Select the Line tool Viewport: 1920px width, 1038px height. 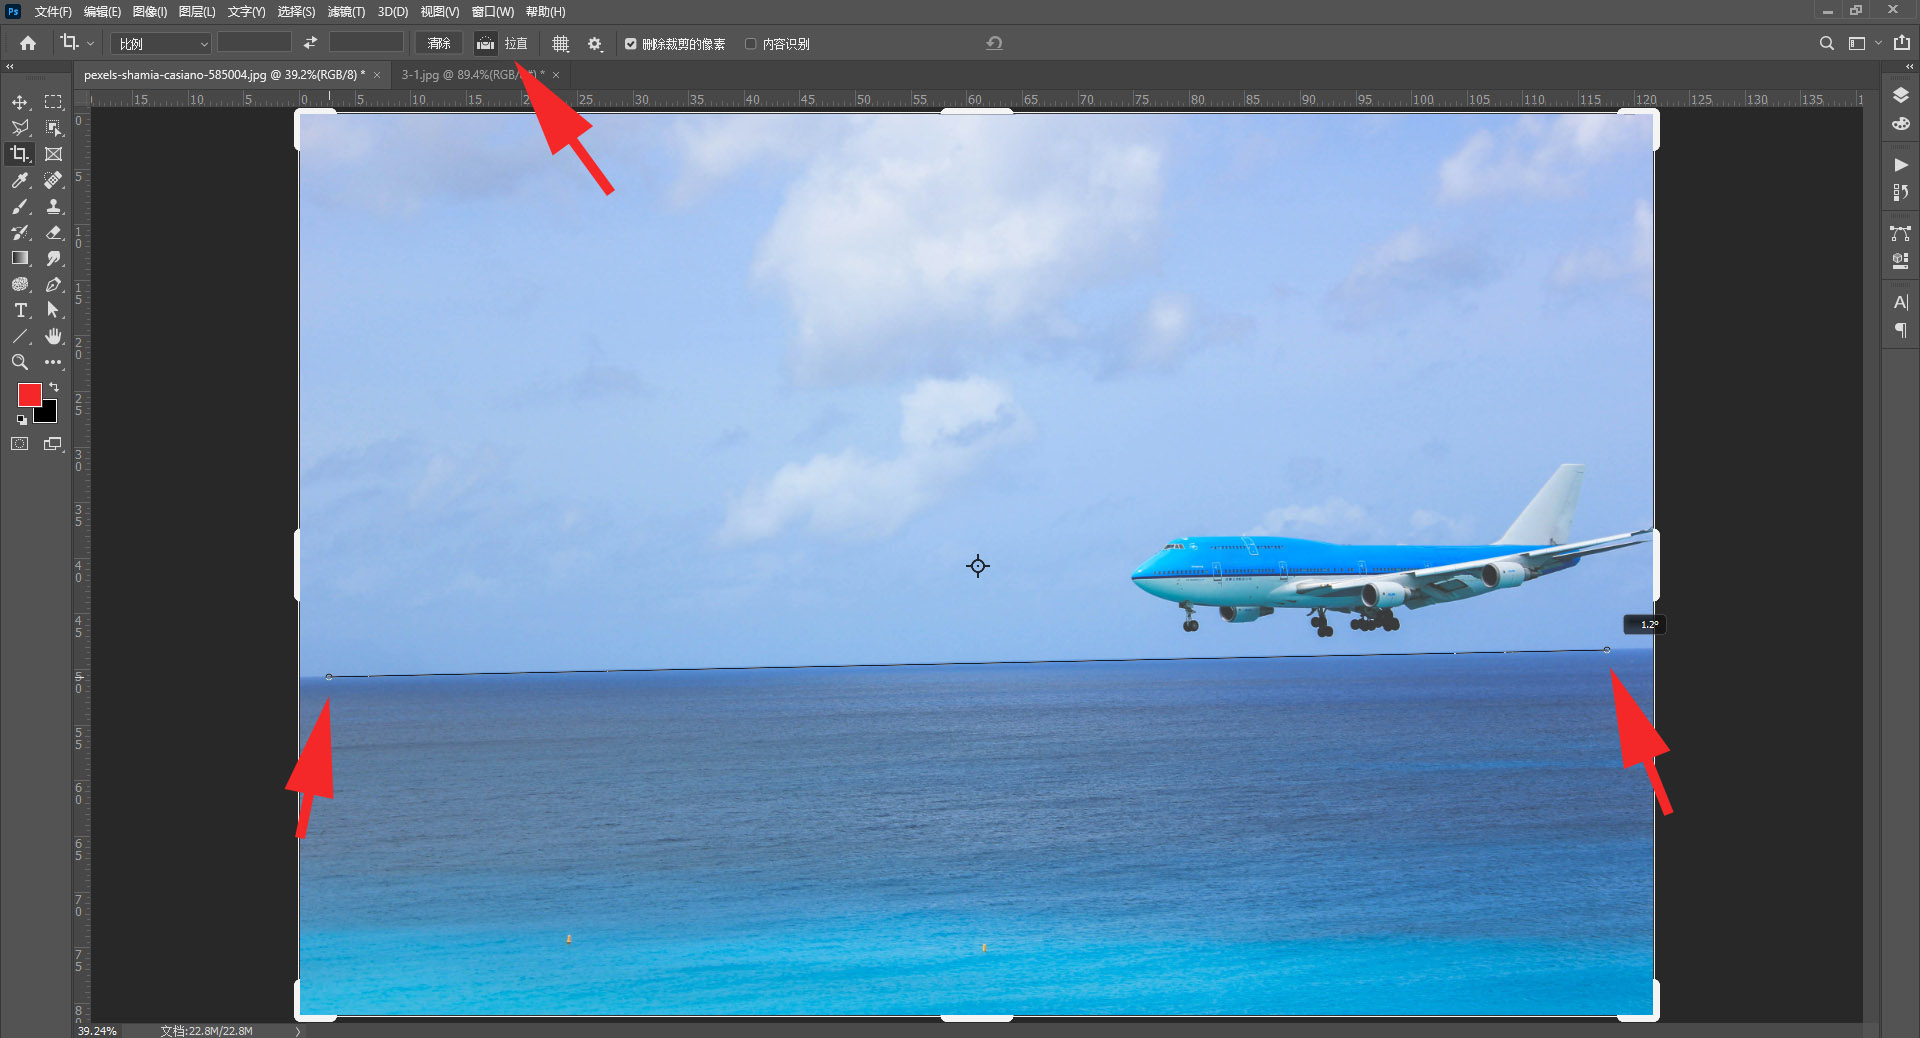[x=20, y=336]
